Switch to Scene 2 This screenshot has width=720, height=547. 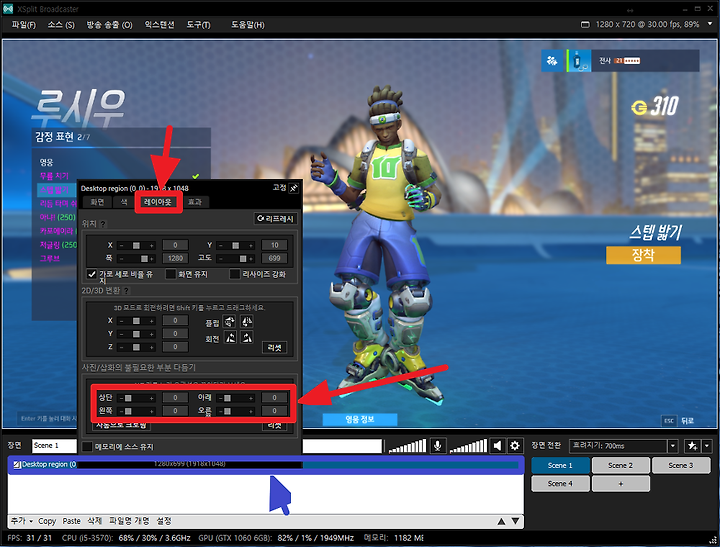(x=620, y=465)
